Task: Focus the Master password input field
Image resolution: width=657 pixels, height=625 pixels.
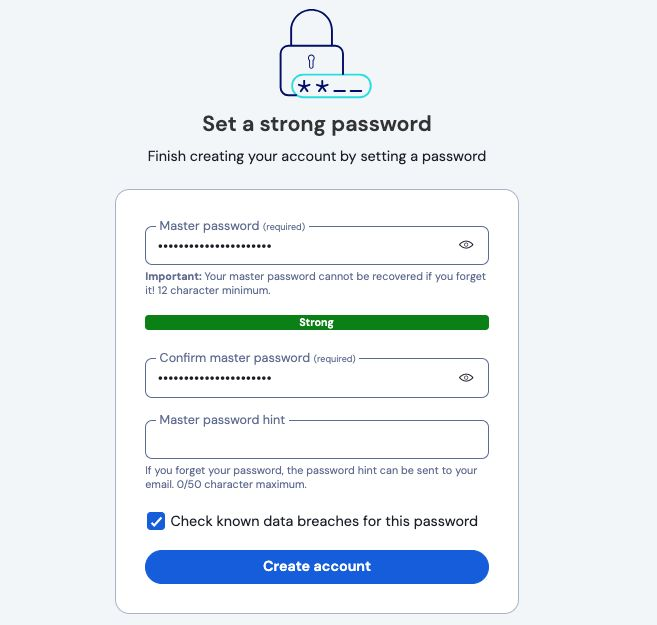Action: (300, 245)
